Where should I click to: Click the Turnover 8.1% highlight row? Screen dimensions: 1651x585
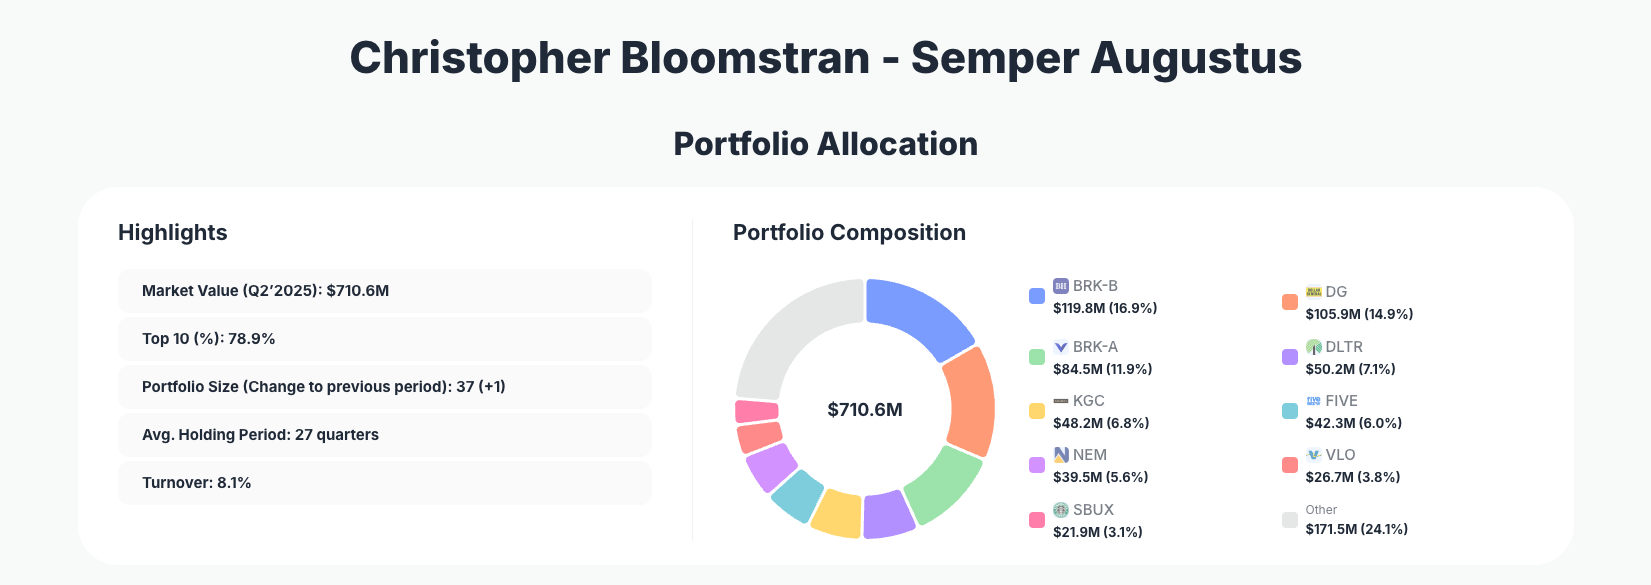(x=384, y=483)
